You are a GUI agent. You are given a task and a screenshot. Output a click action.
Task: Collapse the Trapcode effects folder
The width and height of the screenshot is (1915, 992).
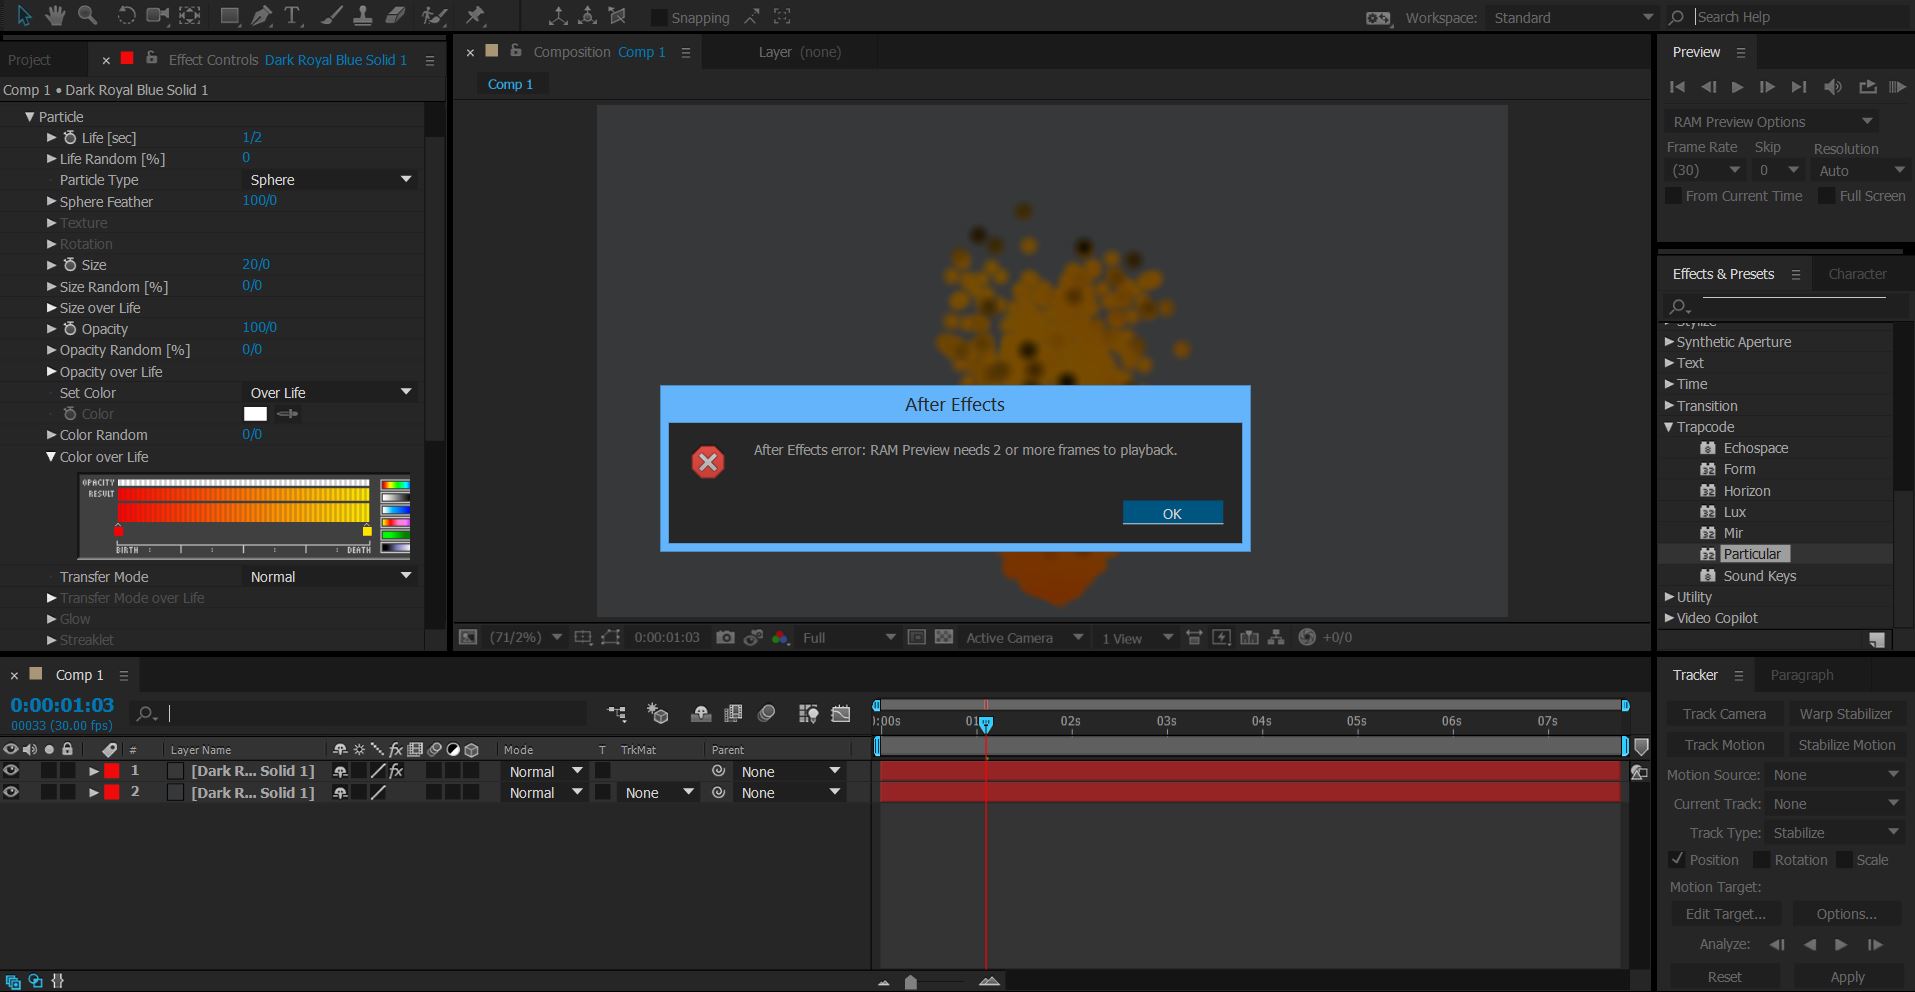[x=1668, y=427]
